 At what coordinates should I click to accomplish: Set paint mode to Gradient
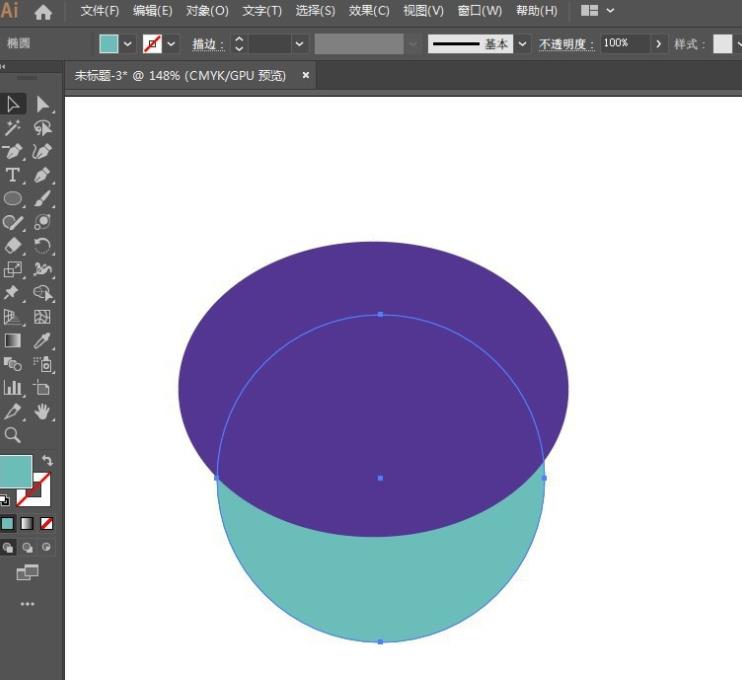(x=27, y=523)
